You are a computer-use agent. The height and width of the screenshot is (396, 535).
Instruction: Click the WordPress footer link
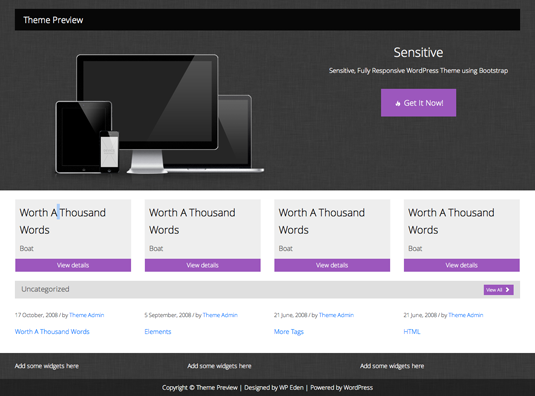tap(358, 387)
